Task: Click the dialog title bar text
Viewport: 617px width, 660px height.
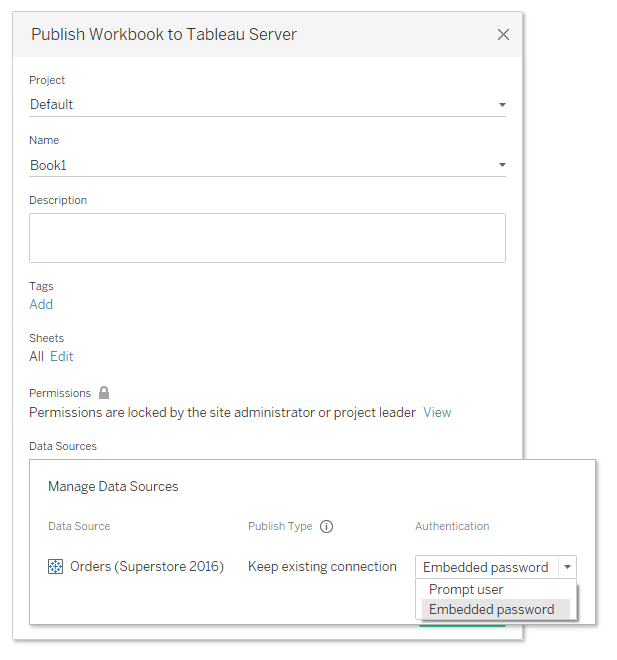Action: coord(164,35)
